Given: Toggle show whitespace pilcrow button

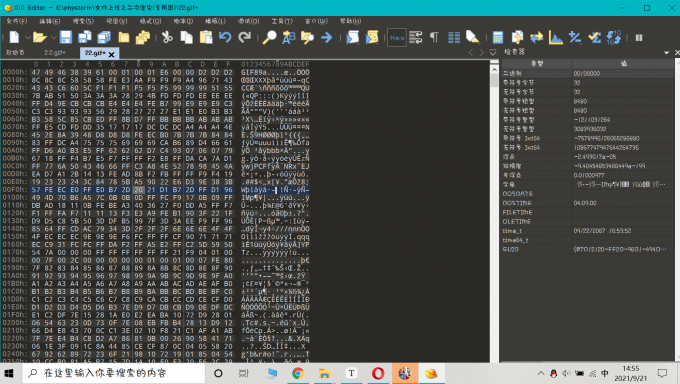Looking at the screenshot, I should [x=434, y=37].
